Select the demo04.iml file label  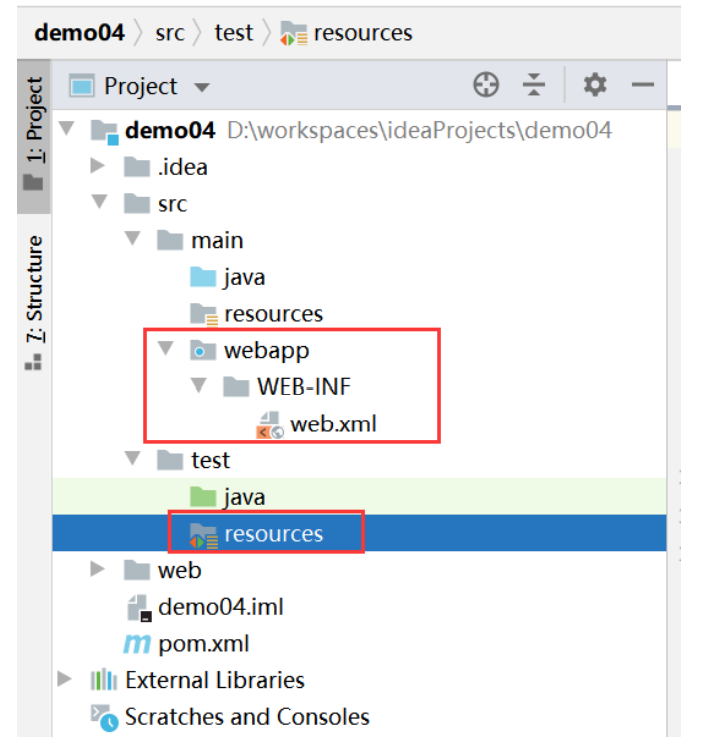(221, 607)
